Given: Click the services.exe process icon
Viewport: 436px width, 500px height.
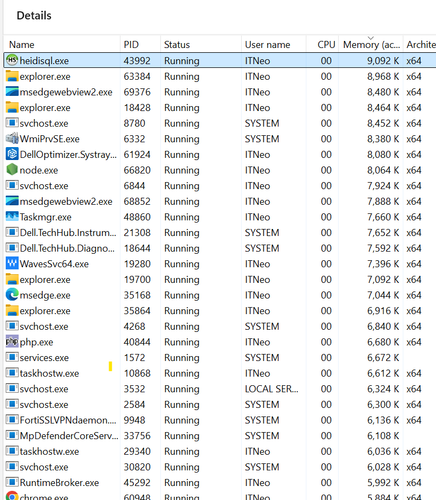Looking at the screenshot, I should [12, 357].
